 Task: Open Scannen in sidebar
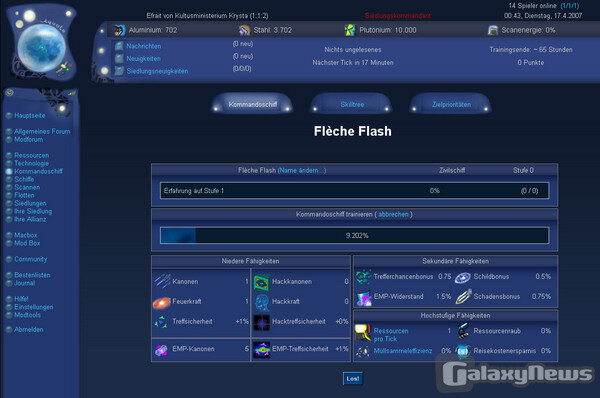point(27,188)
